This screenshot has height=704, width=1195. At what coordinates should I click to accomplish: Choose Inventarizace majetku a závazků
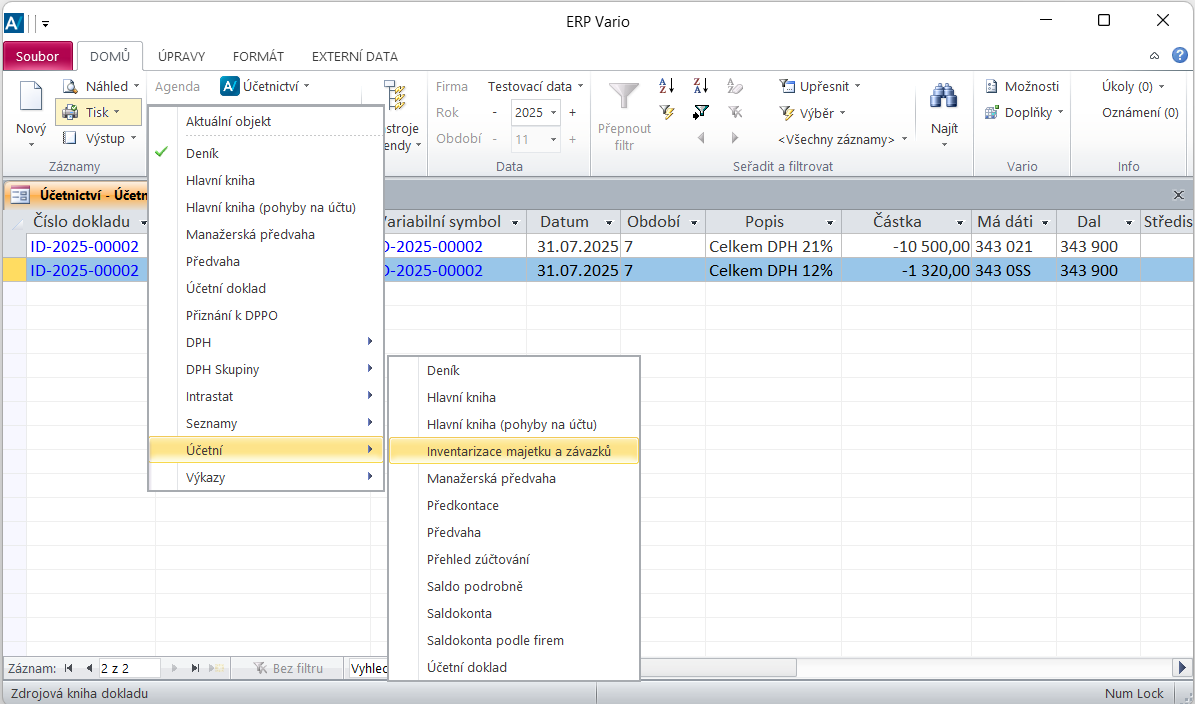(x=518, y=451)
